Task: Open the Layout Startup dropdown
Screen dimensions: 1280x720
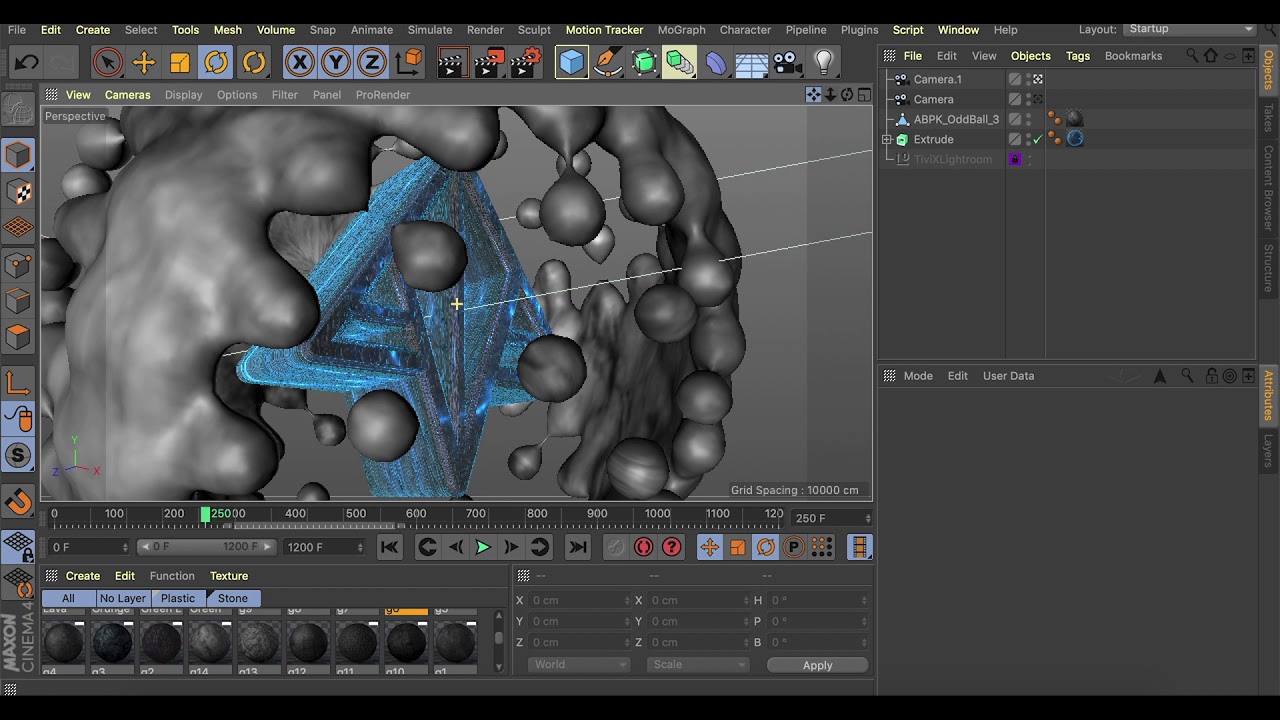Action: coord(1189,29)
